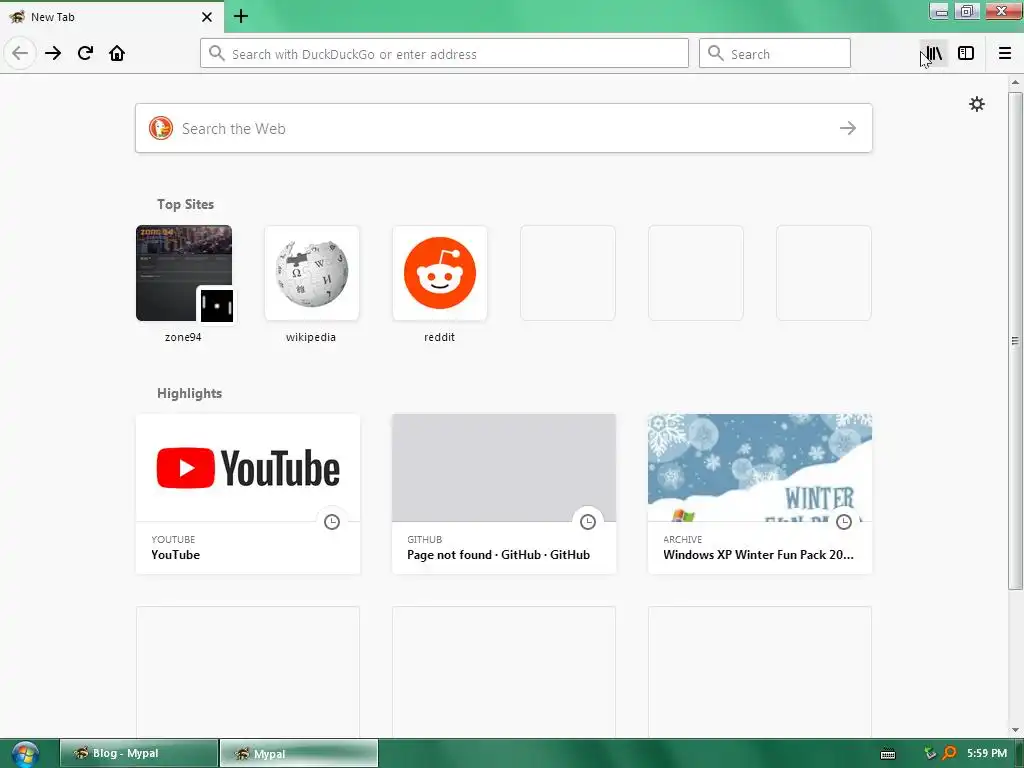The image size is (1024, 768).
Task: Click the Highlights section heading
Action: click(x=189, y=393)
